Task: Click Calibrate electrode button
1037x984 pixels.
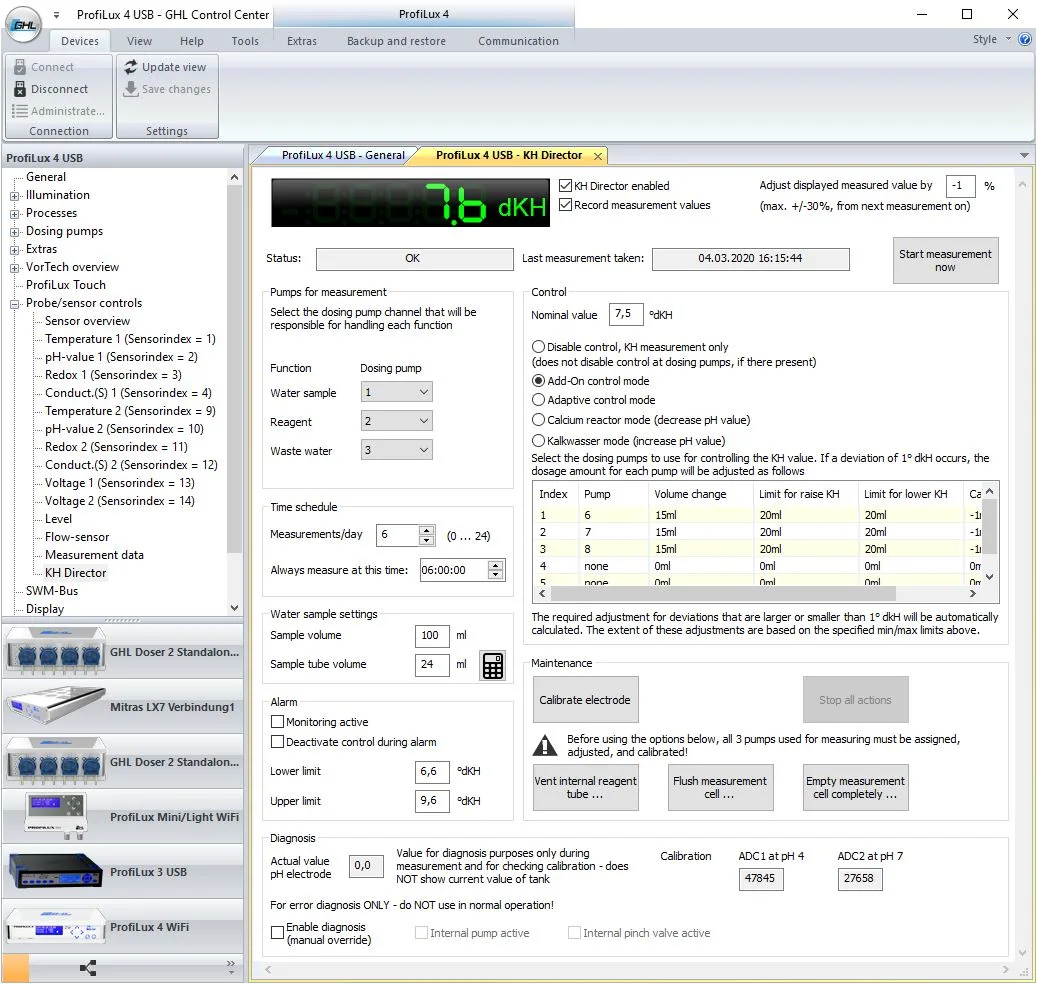Action: tap(585, 700)
